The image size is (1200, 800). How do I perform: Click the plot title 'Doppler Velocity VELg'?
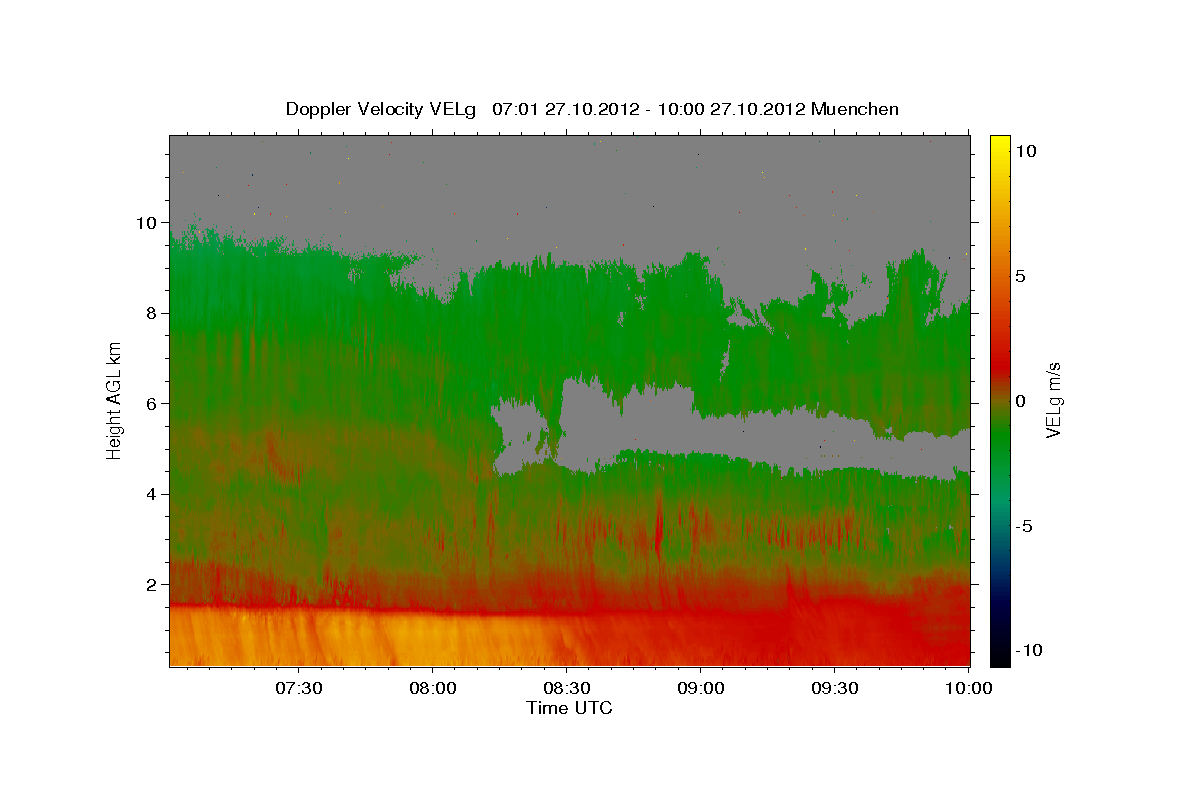pos(383,109)
